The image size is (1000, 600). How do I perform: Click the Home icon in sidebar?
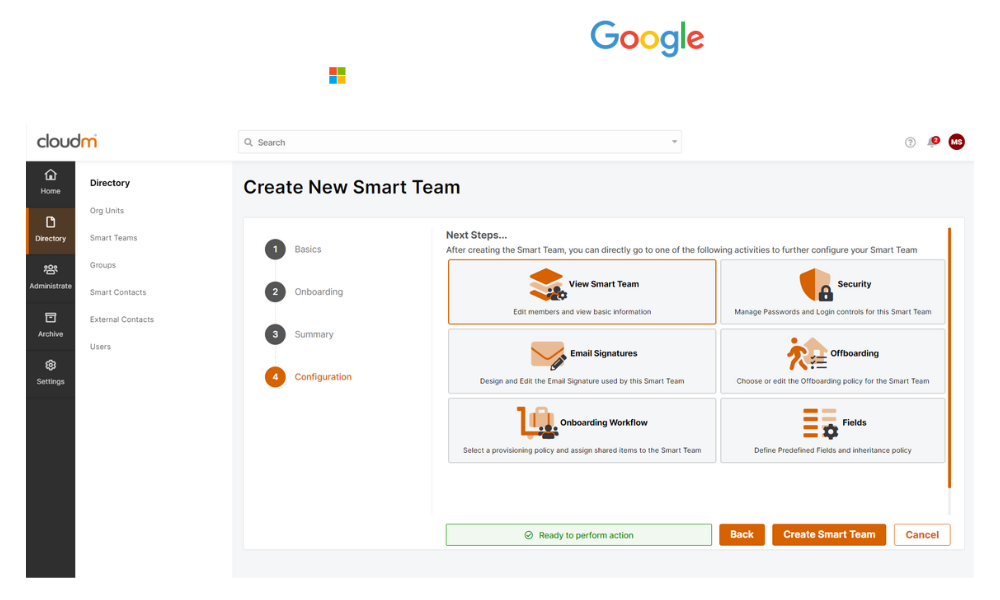pyautogui.click(x=50, y=176)
